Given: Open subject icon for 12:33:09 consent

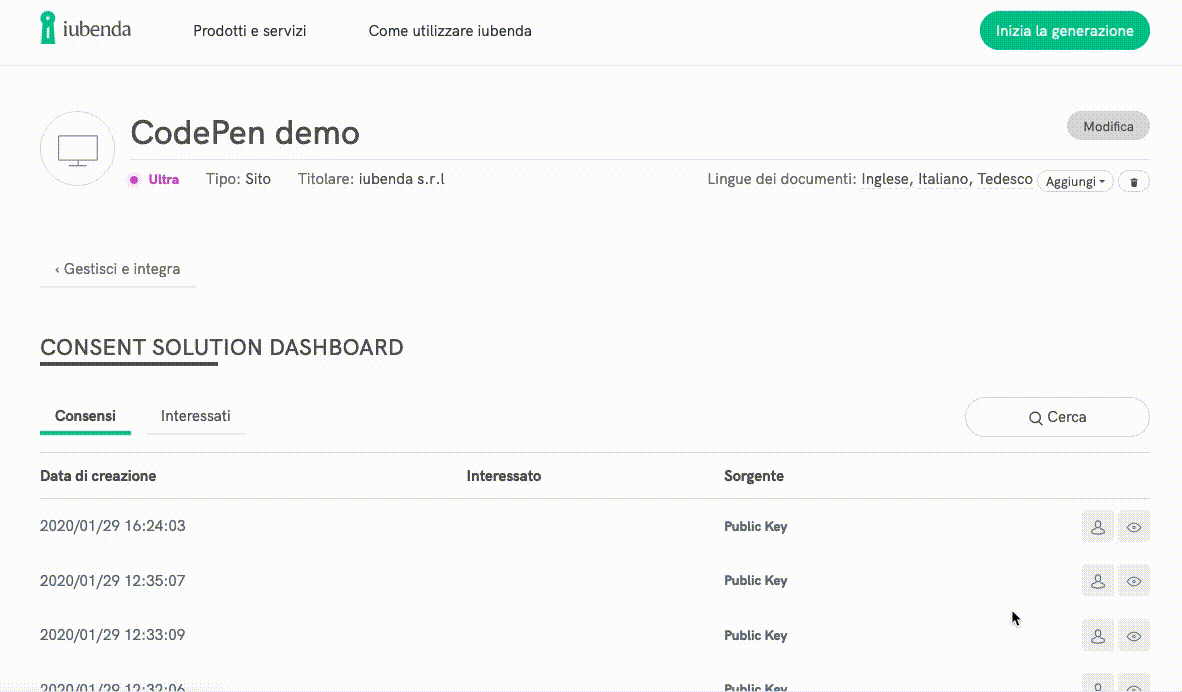Looking at the screenshot, I should point(1097,635).
